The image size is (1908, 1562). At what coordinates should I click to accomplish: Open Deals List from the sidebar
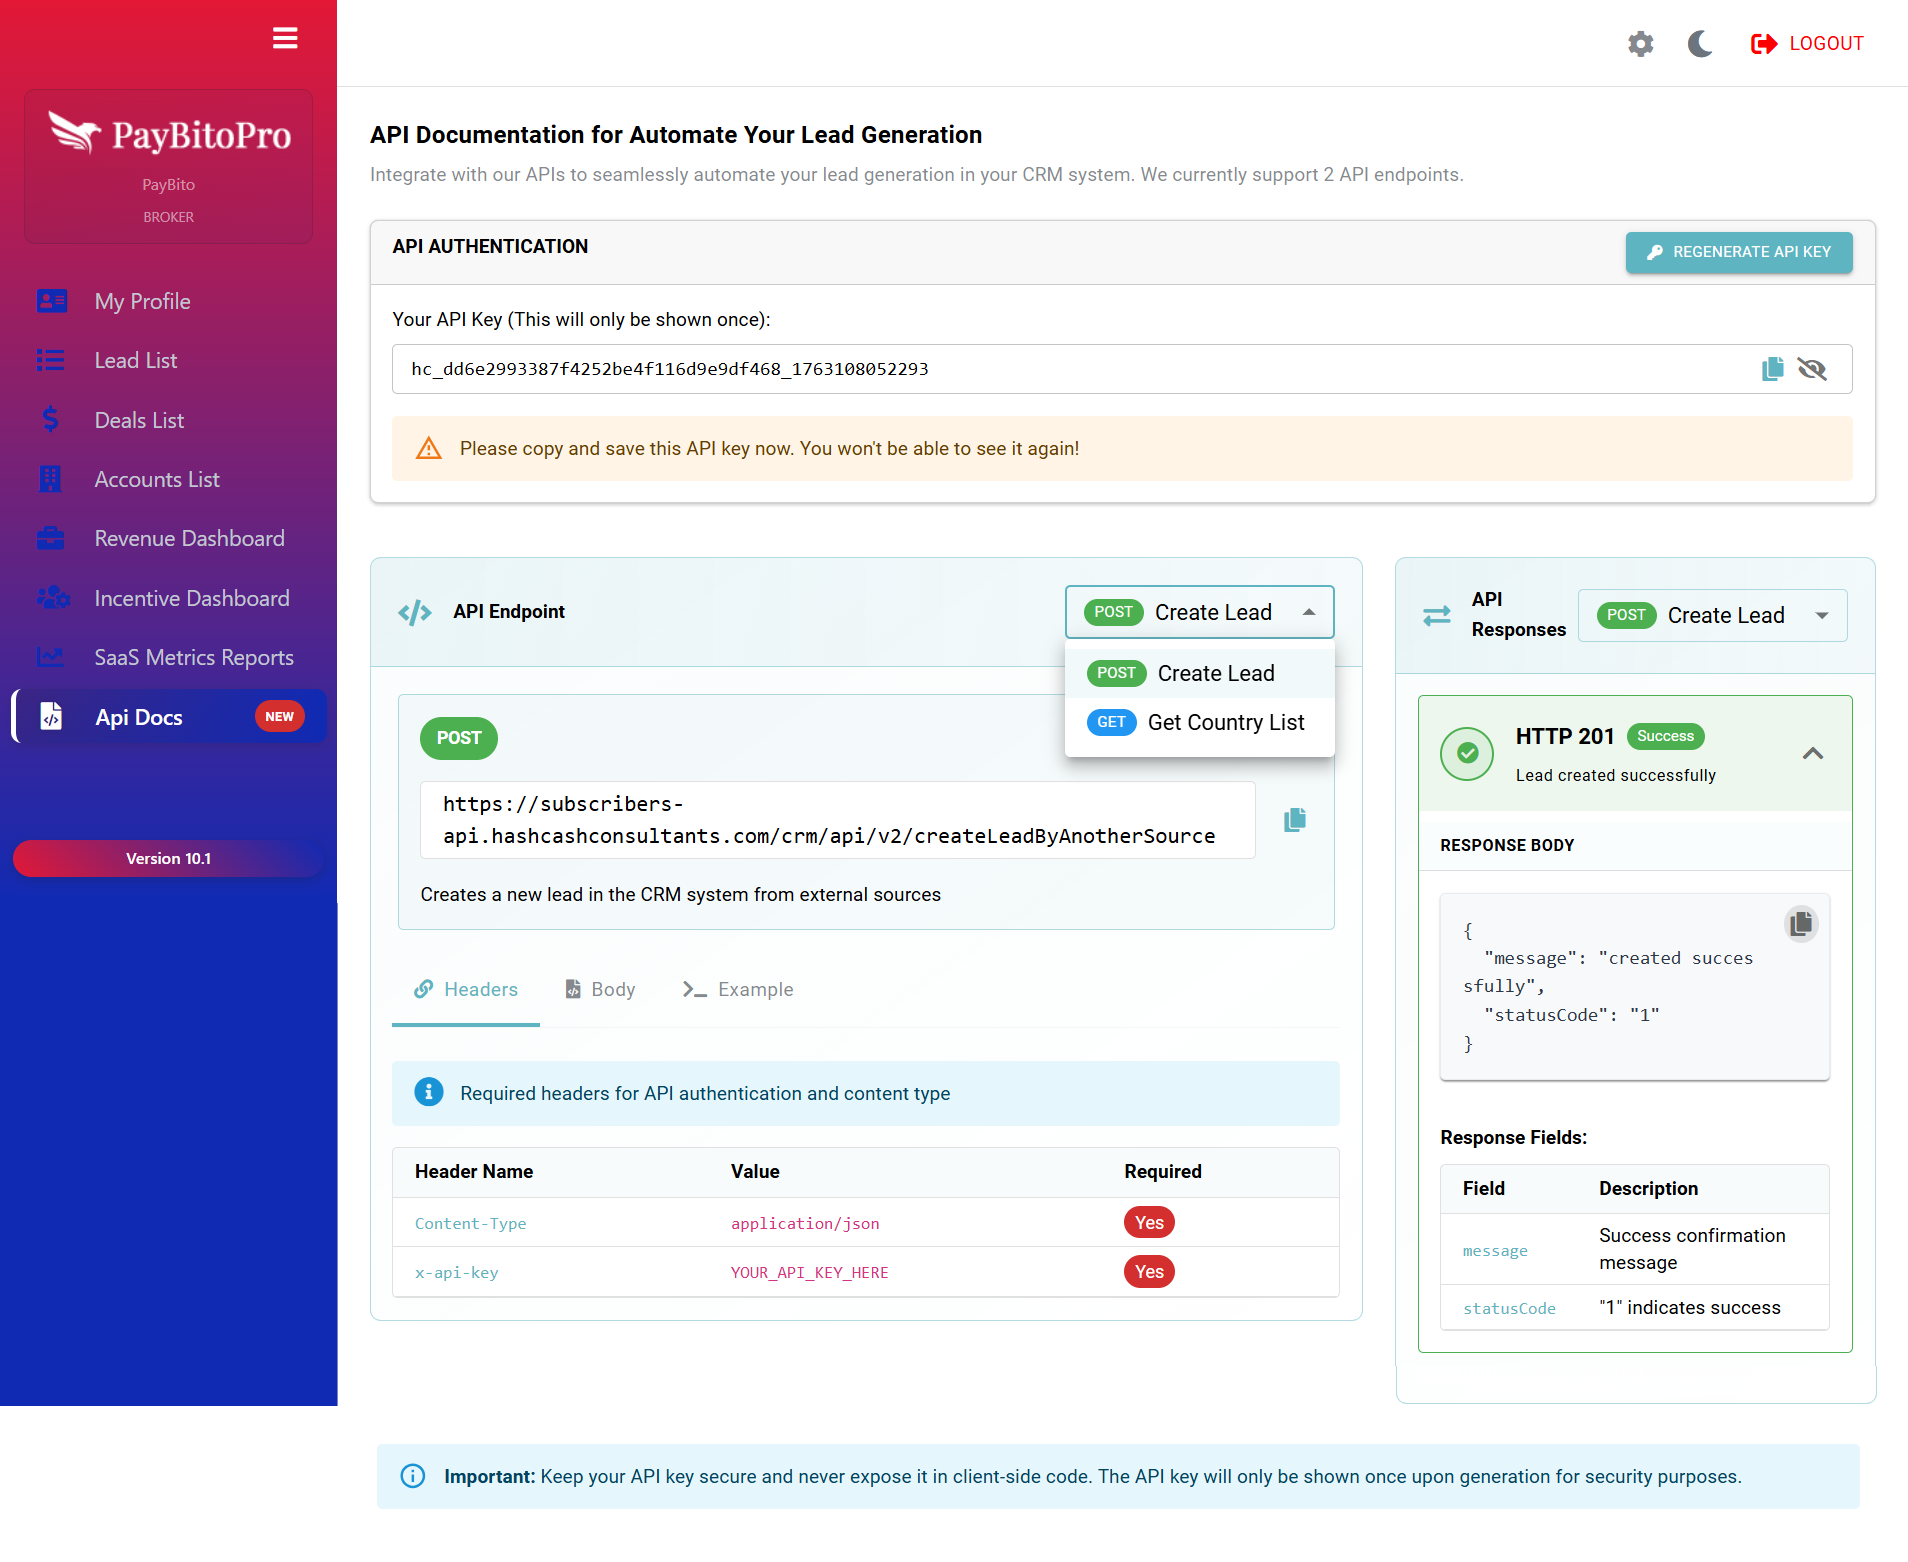pos(139,420)
